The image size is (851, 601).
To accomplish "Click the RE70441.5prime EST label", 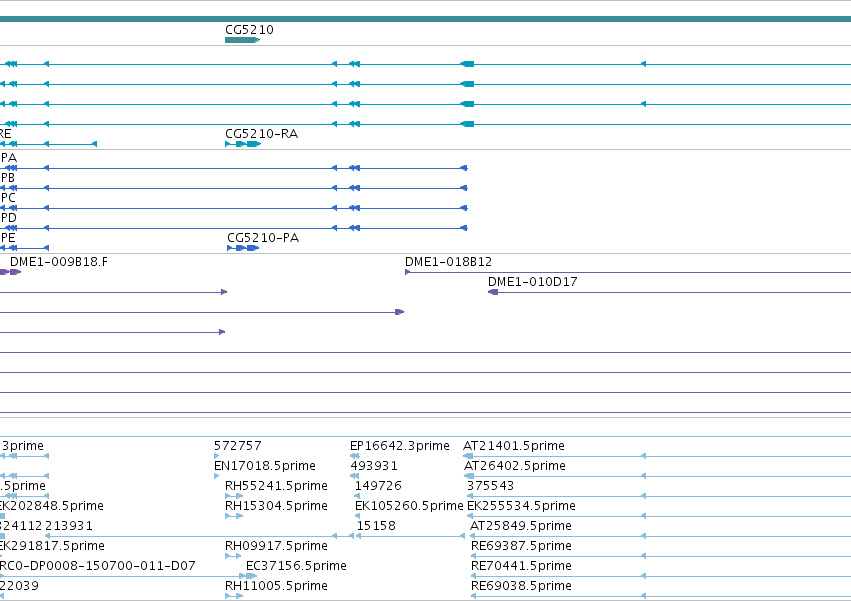I will [x=522, y=566].
